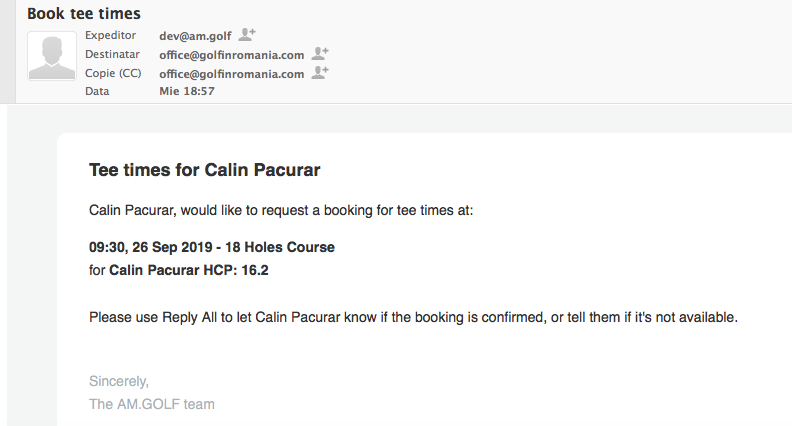Select the dev@am.golf sender address
This screenshot has height=426, width=792.
tap(195, 36)
